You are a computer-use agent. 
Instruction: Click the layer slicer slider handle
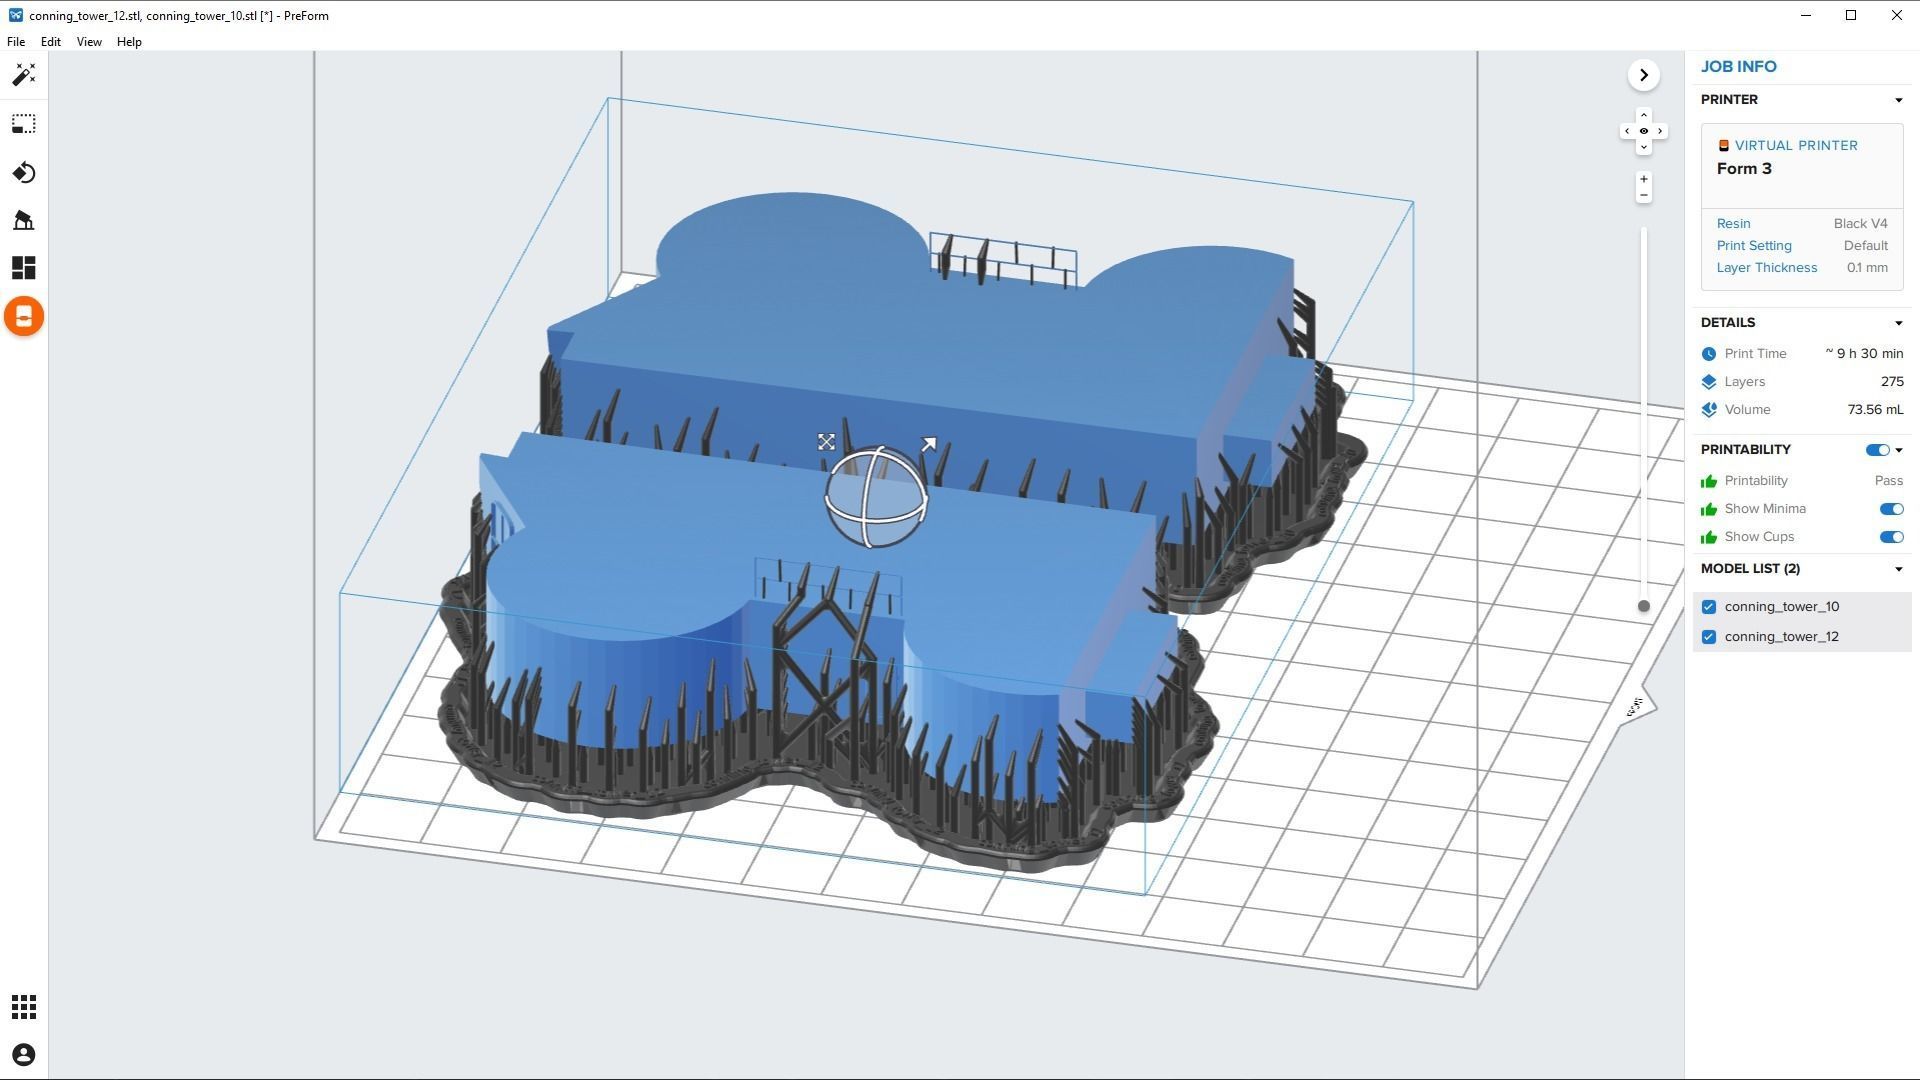pyautogui.click(x=1643, y=606)
